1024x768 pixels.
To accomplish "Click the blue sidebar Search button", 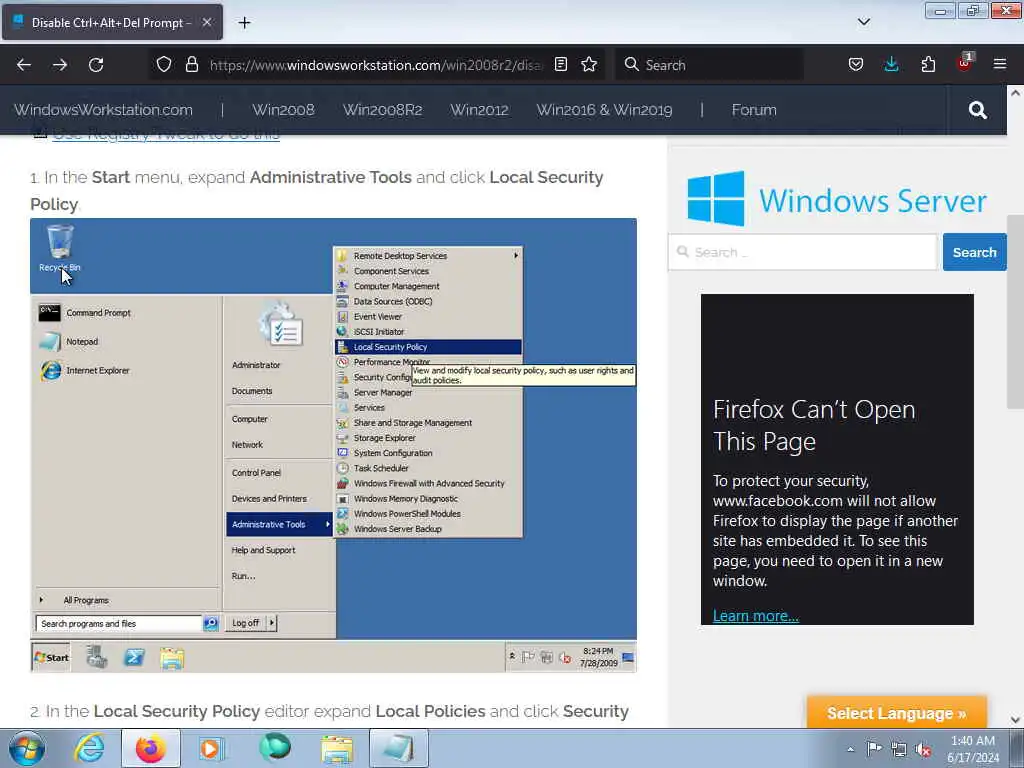I will click(x=974, y=252).
